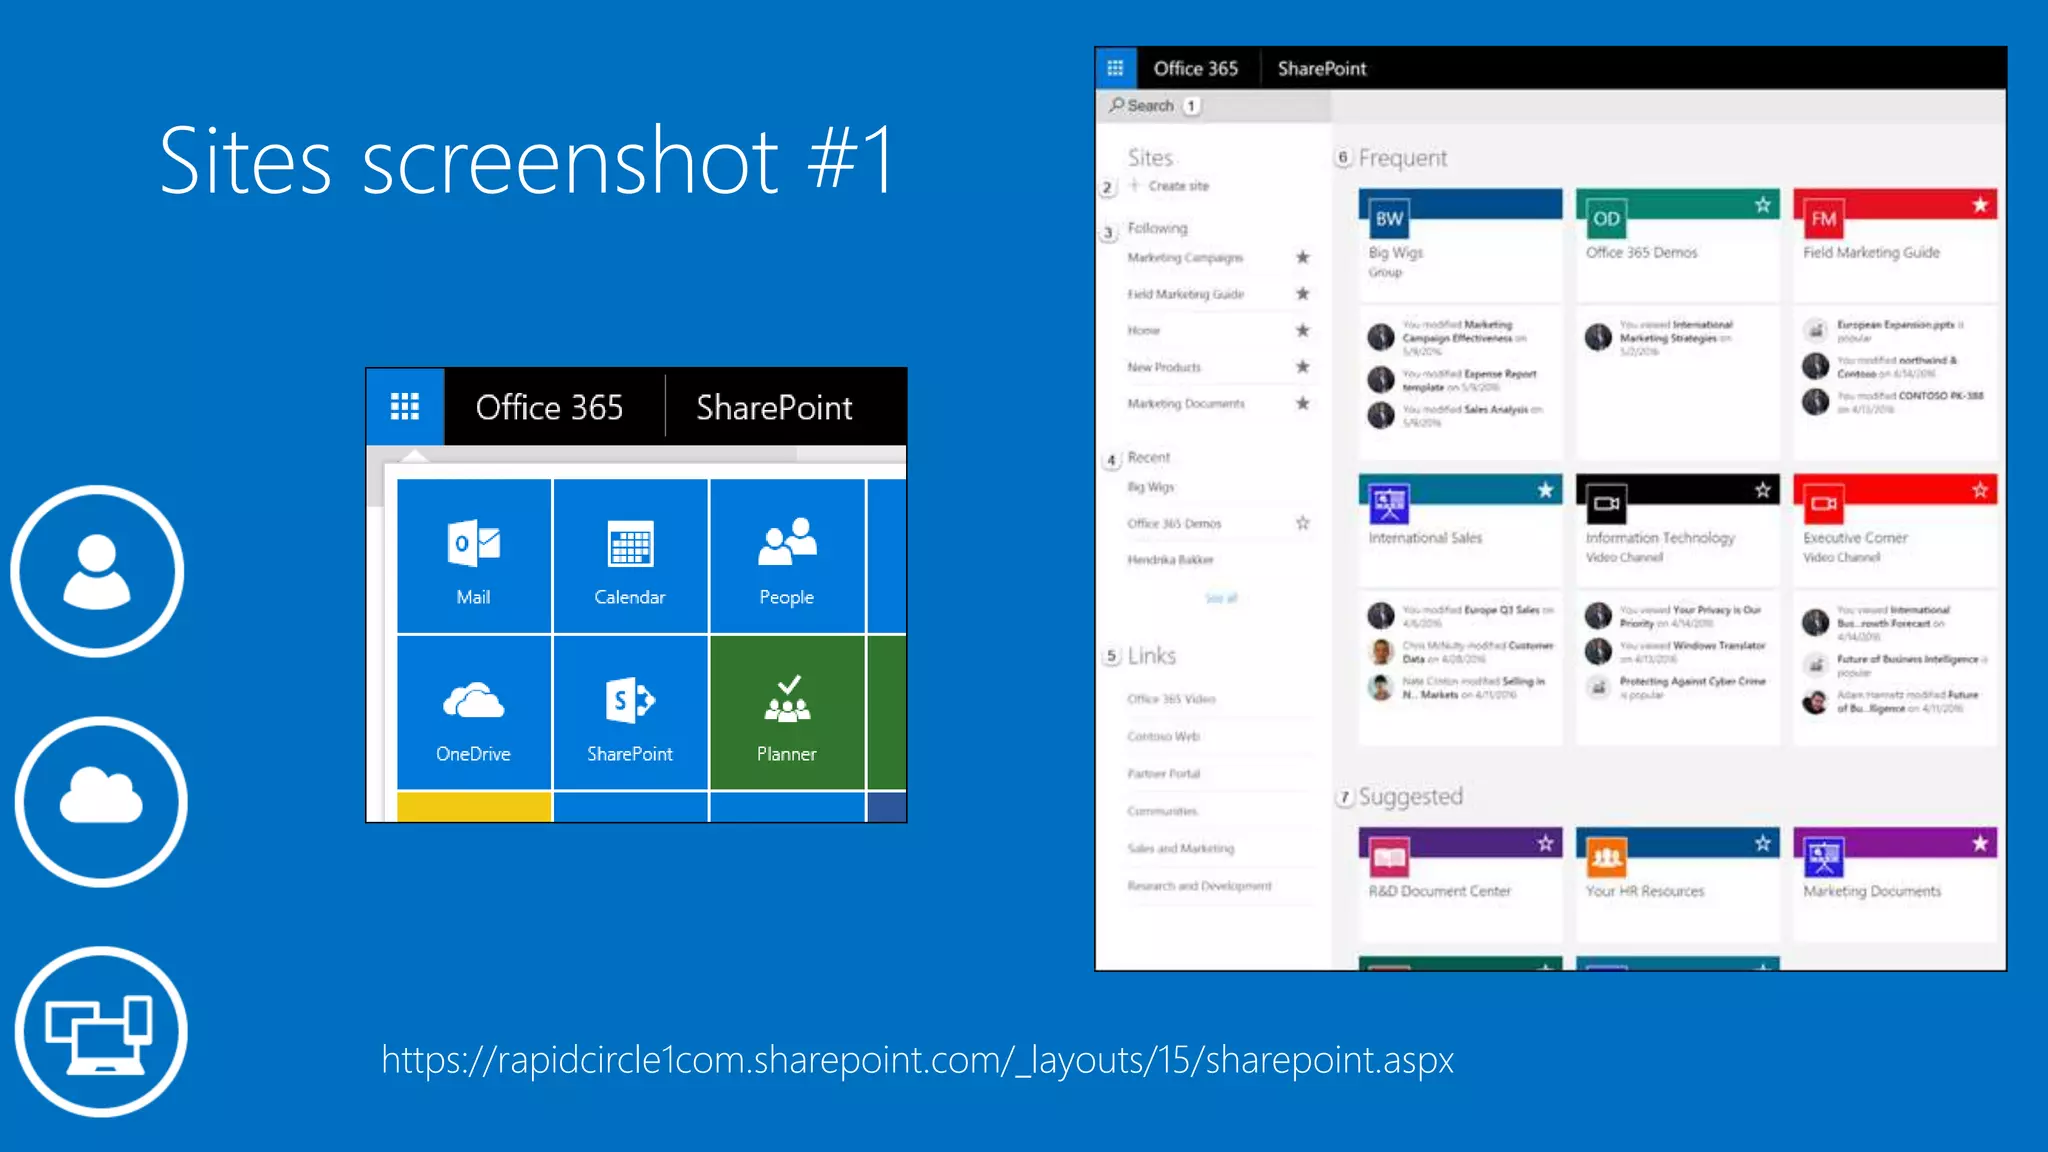The height and width of the screenshot is (1152, 2048).
Task: Toggle follow star on Field Marketing Guide card
Action: [1980, 205]
